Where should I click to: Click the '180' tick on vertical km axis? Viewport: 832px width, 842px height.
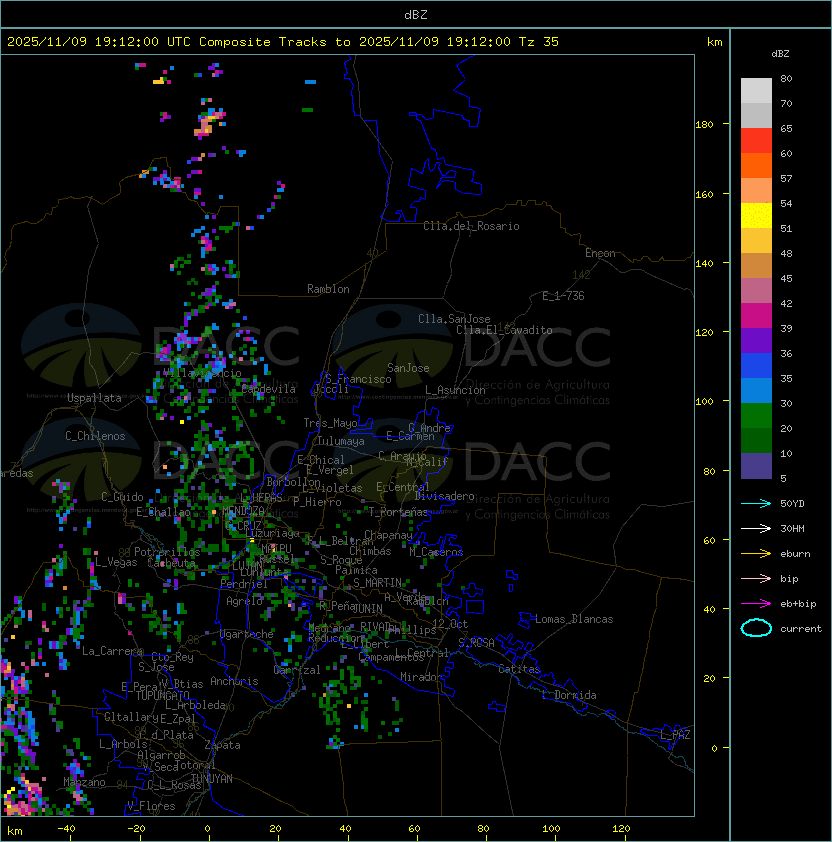[704, 125]
